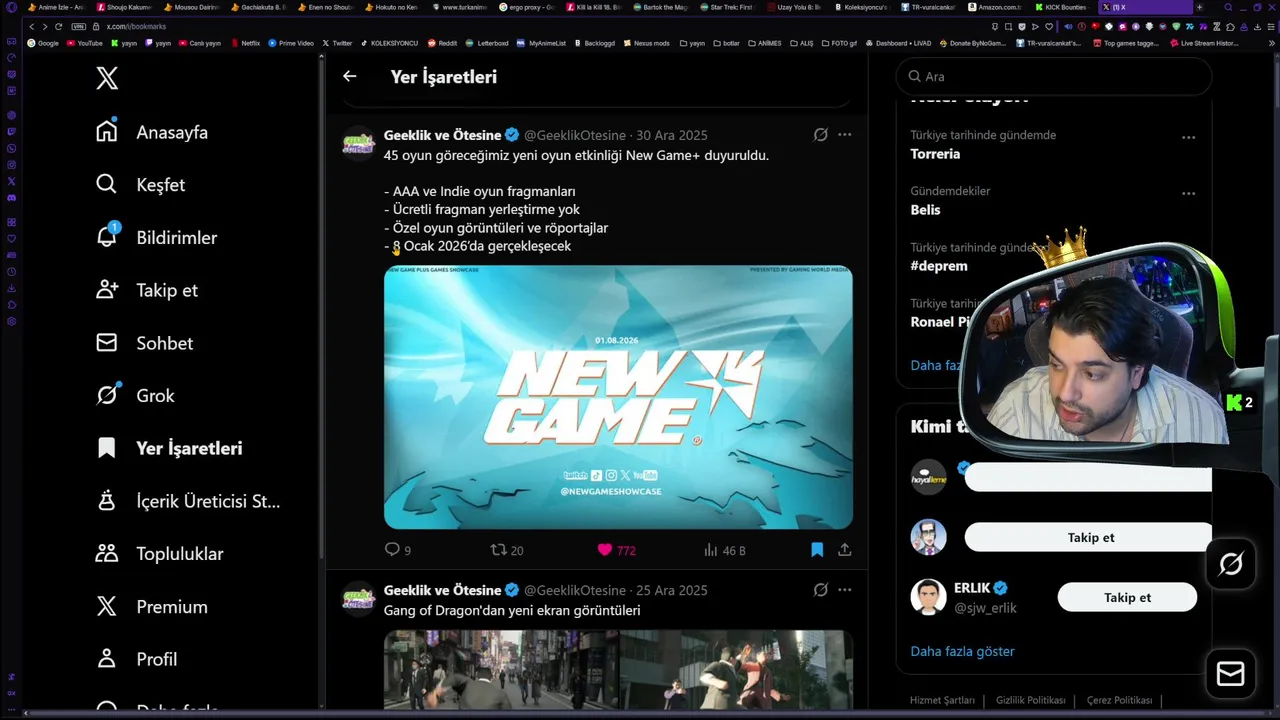The height and width of the screenshot is (720, 1280).
Task: Click in Ara search field
Action: 1054,76
